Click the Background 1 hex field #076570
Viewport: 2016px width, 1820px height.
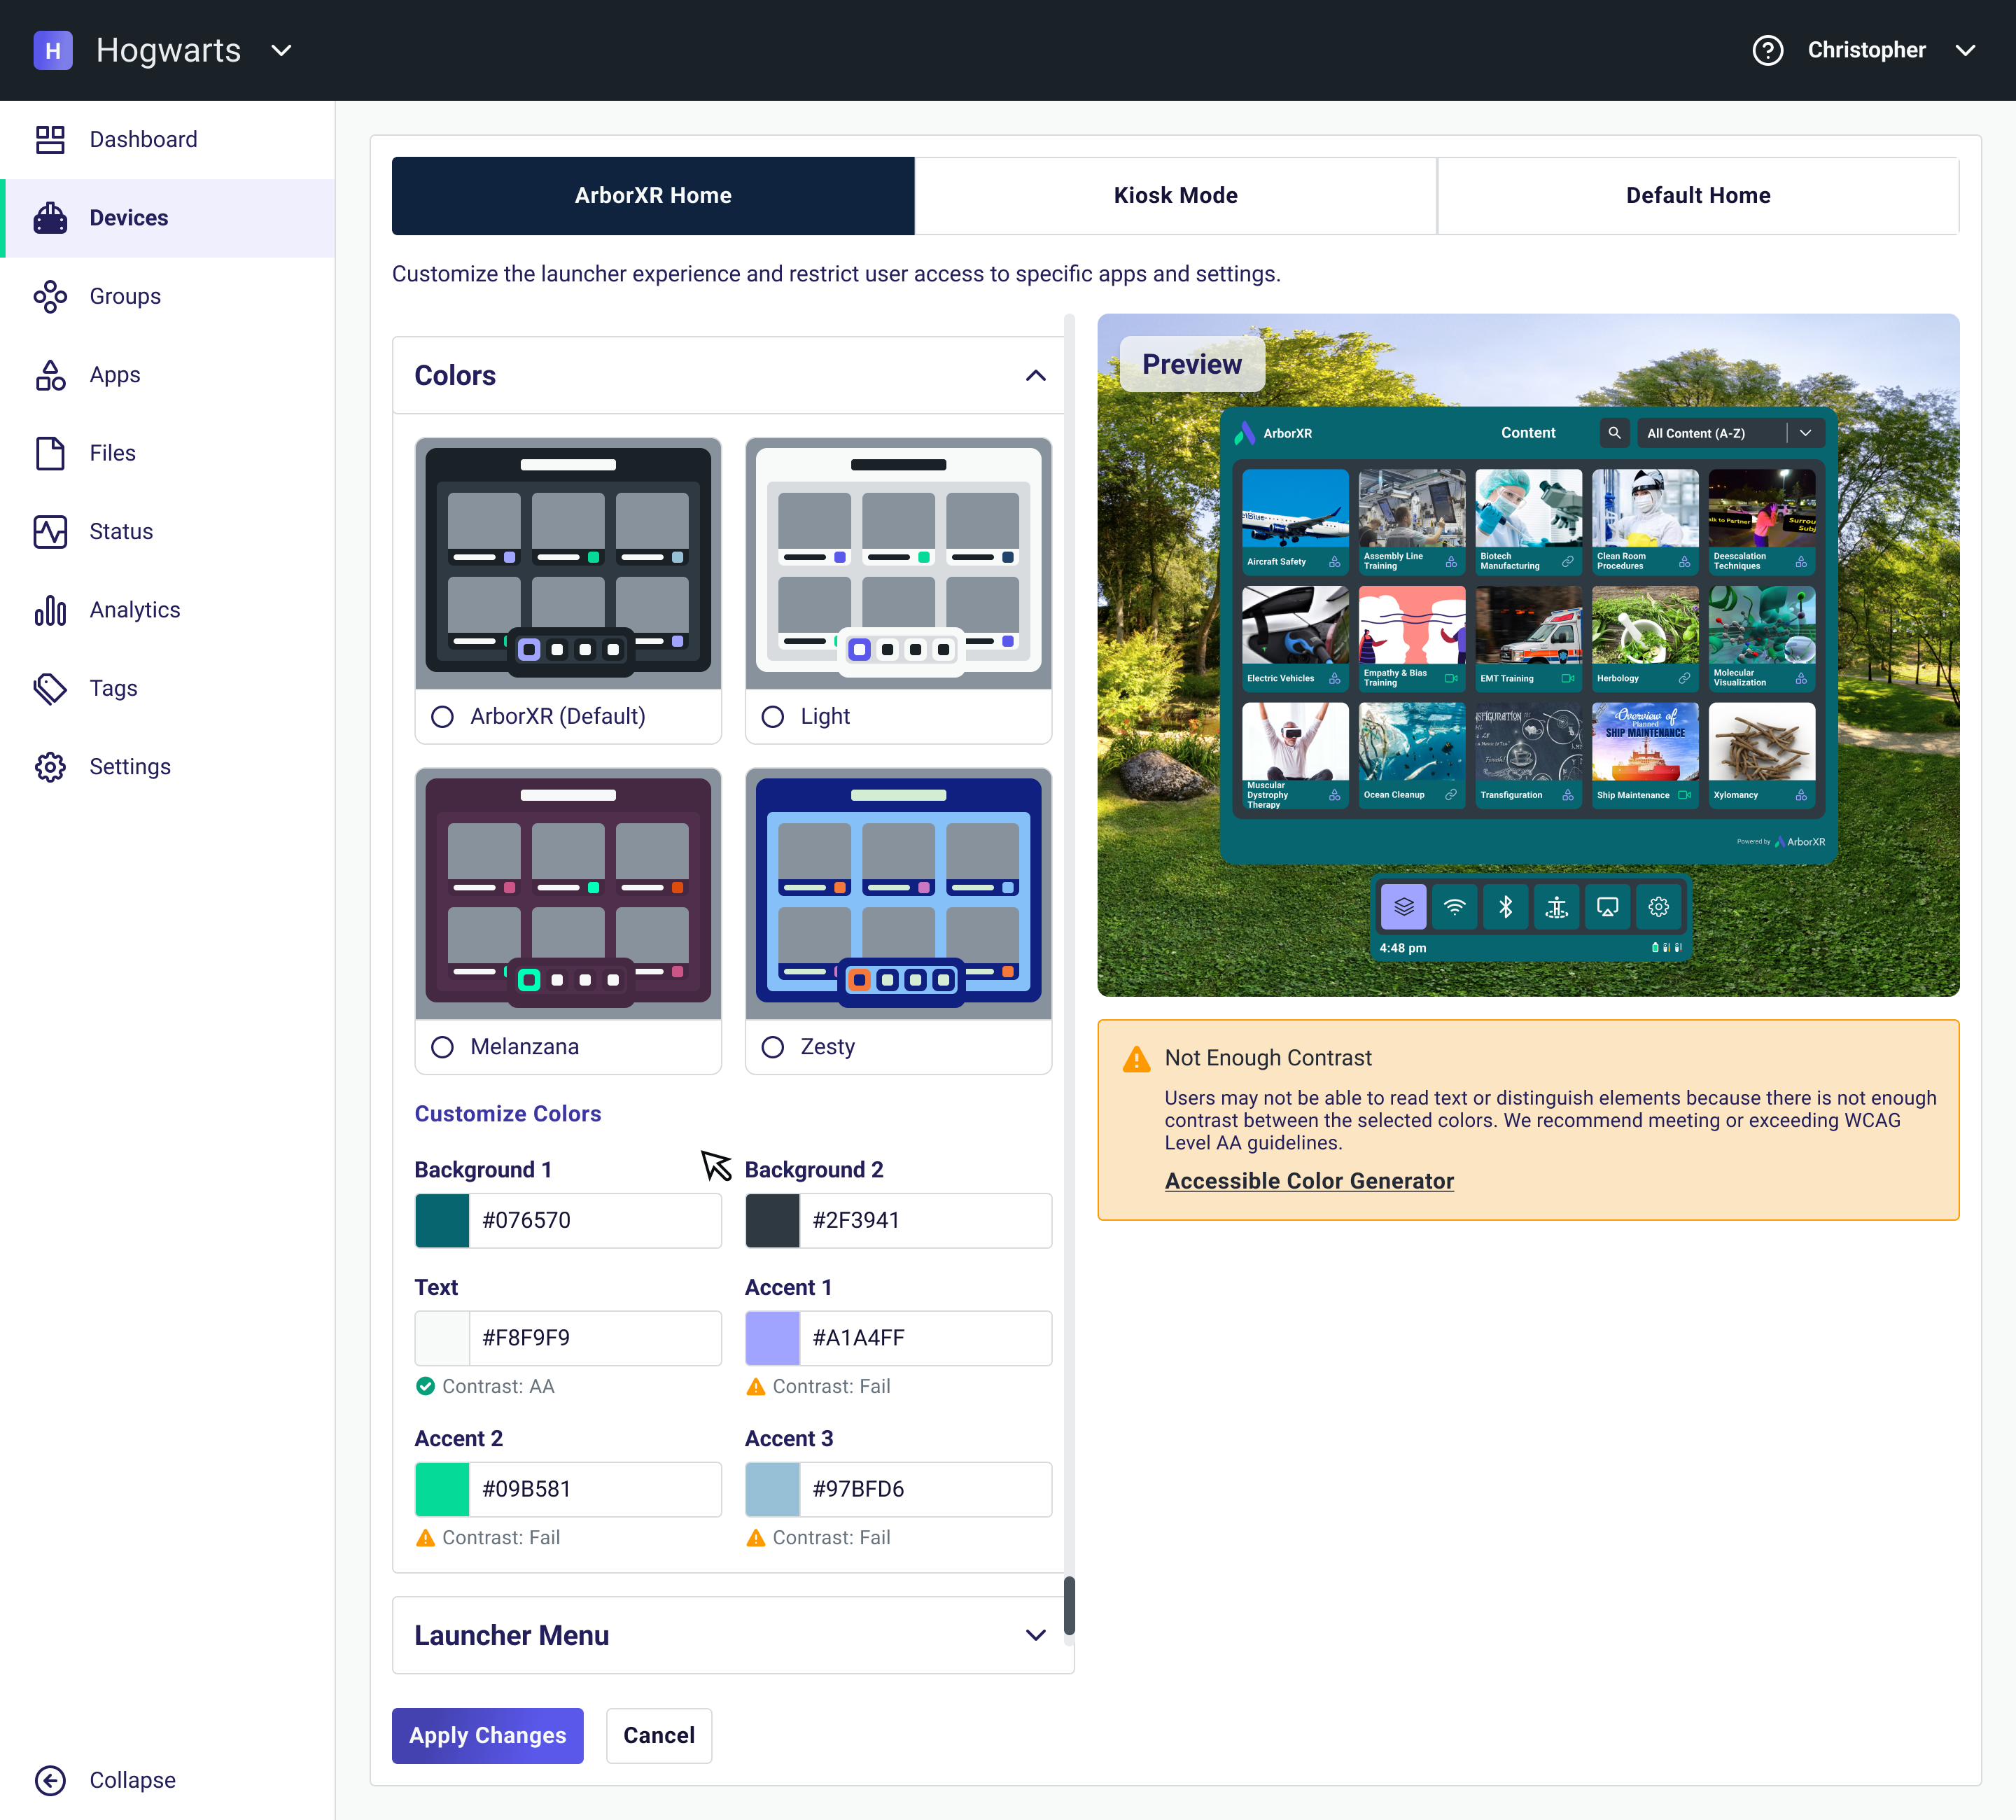coord(595,1220)
